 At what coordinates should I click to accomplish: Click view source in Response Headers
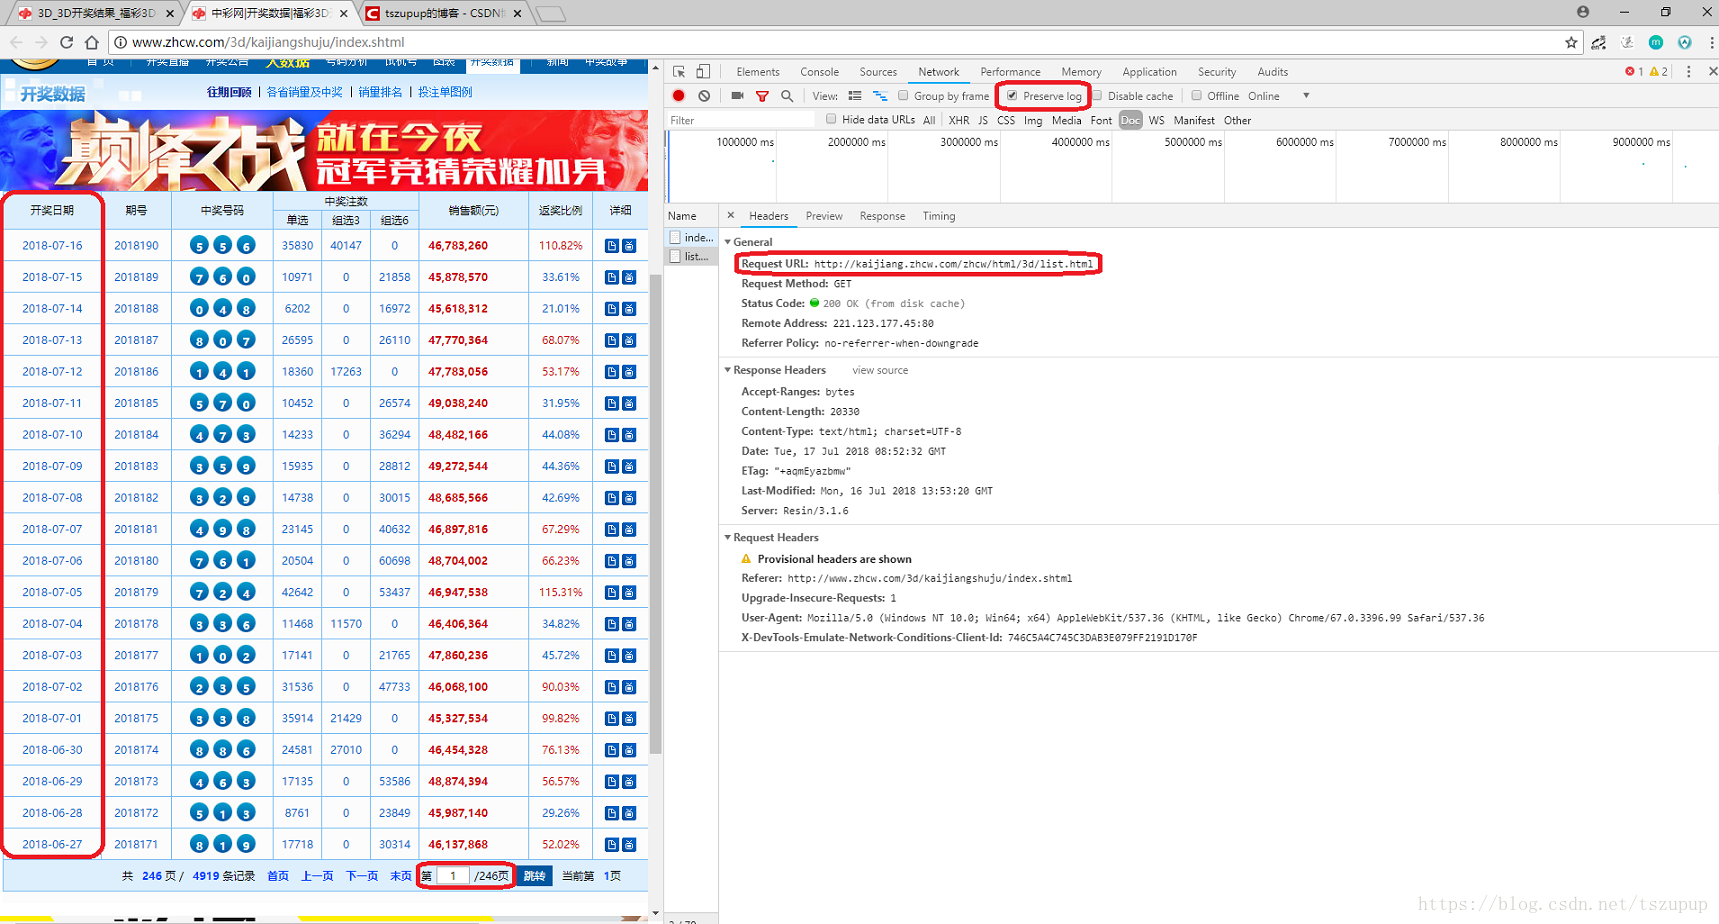[x=880, y=370]
